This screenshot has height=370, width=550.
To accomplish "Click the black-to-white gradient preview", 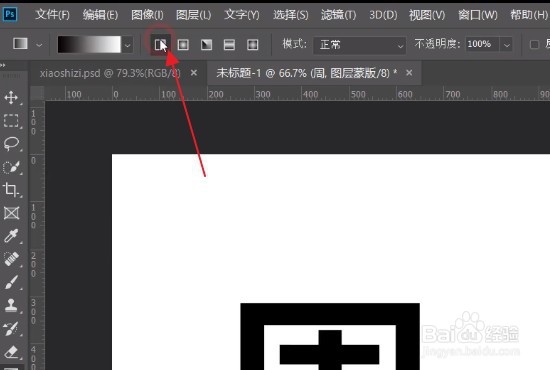I will [89, 45].
